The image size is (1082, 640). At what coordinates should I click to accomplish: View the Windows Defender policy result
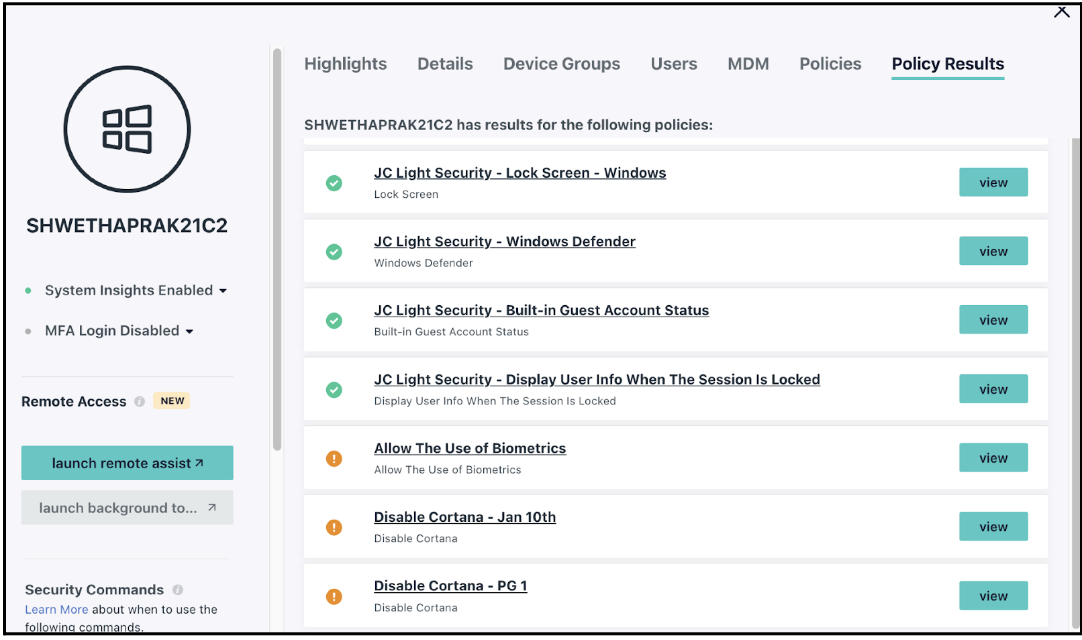pos(993,251)
